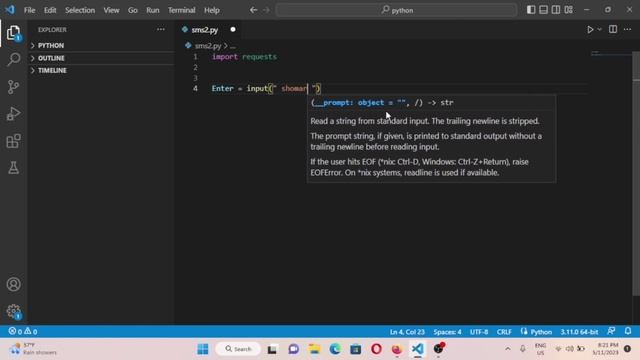The image size is (640, 360).
Task: Show hidden tray icons chevron
Action: point(508,349)
